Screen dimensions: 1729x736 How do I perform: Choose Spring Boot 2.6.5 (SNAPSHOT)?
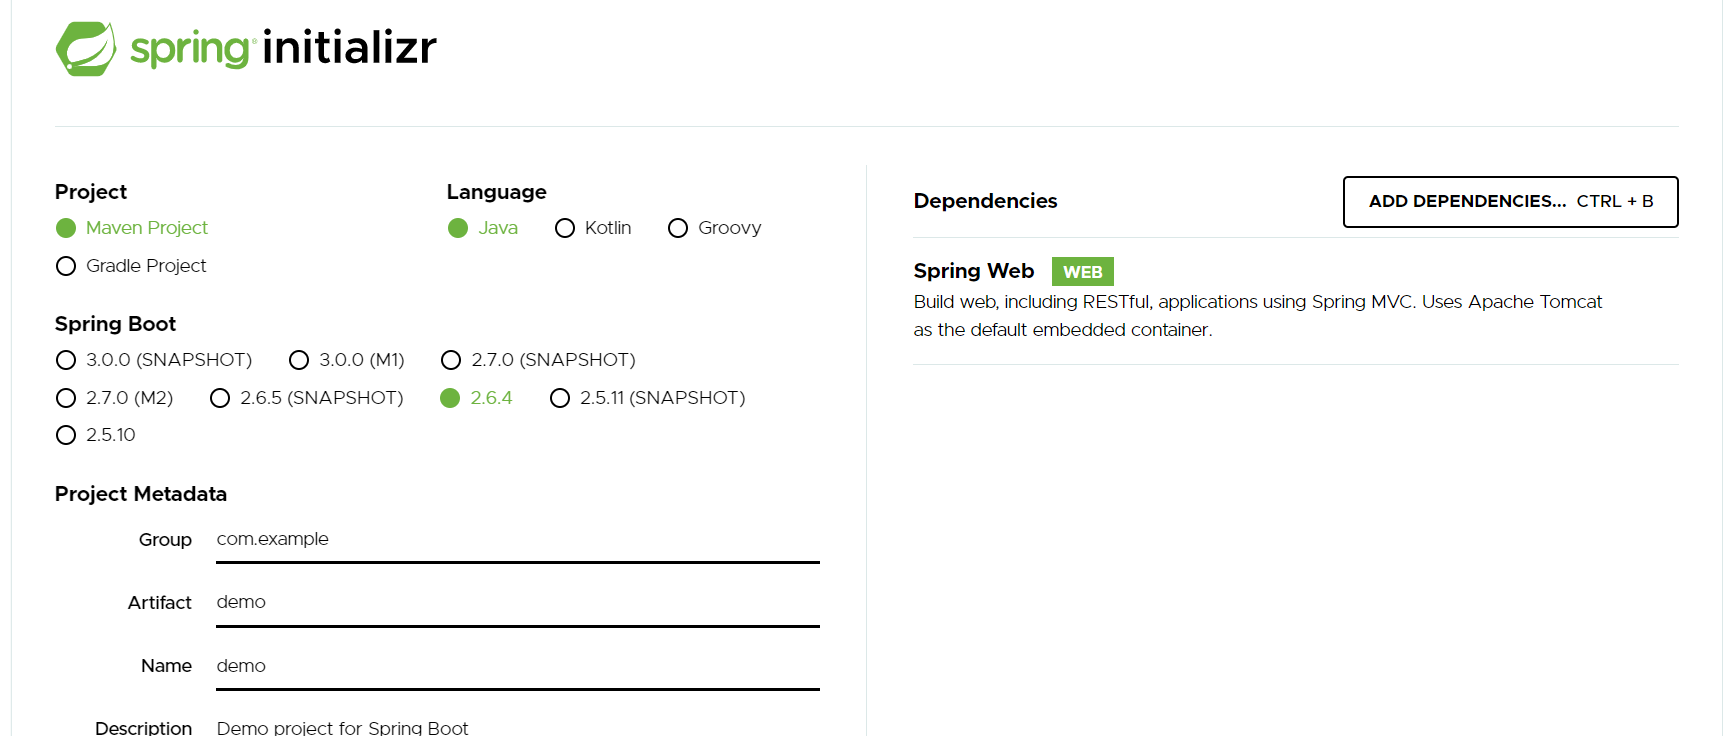click(x=220, y=398)
